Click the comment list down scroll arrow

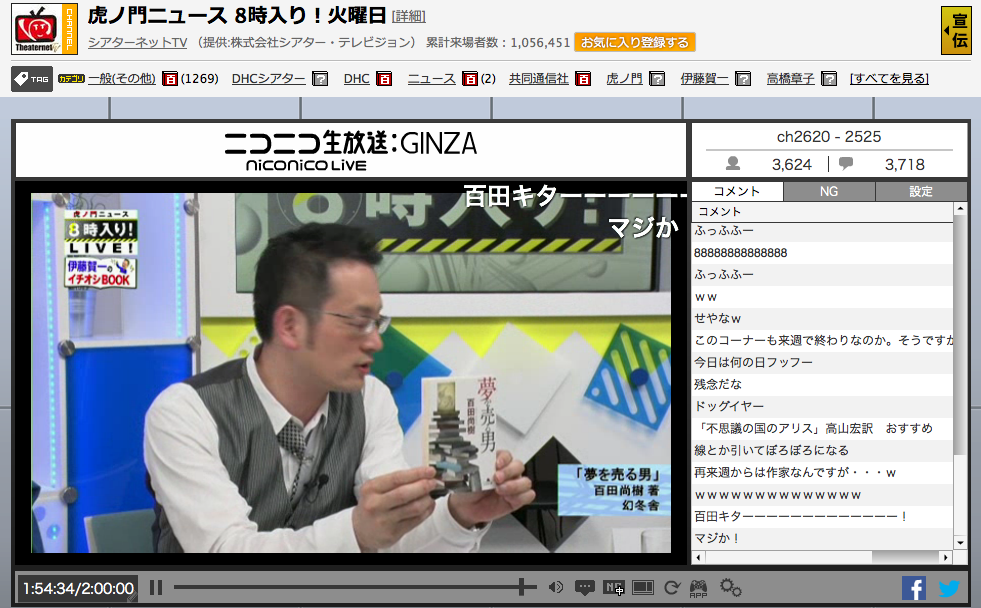pos(960,543)
